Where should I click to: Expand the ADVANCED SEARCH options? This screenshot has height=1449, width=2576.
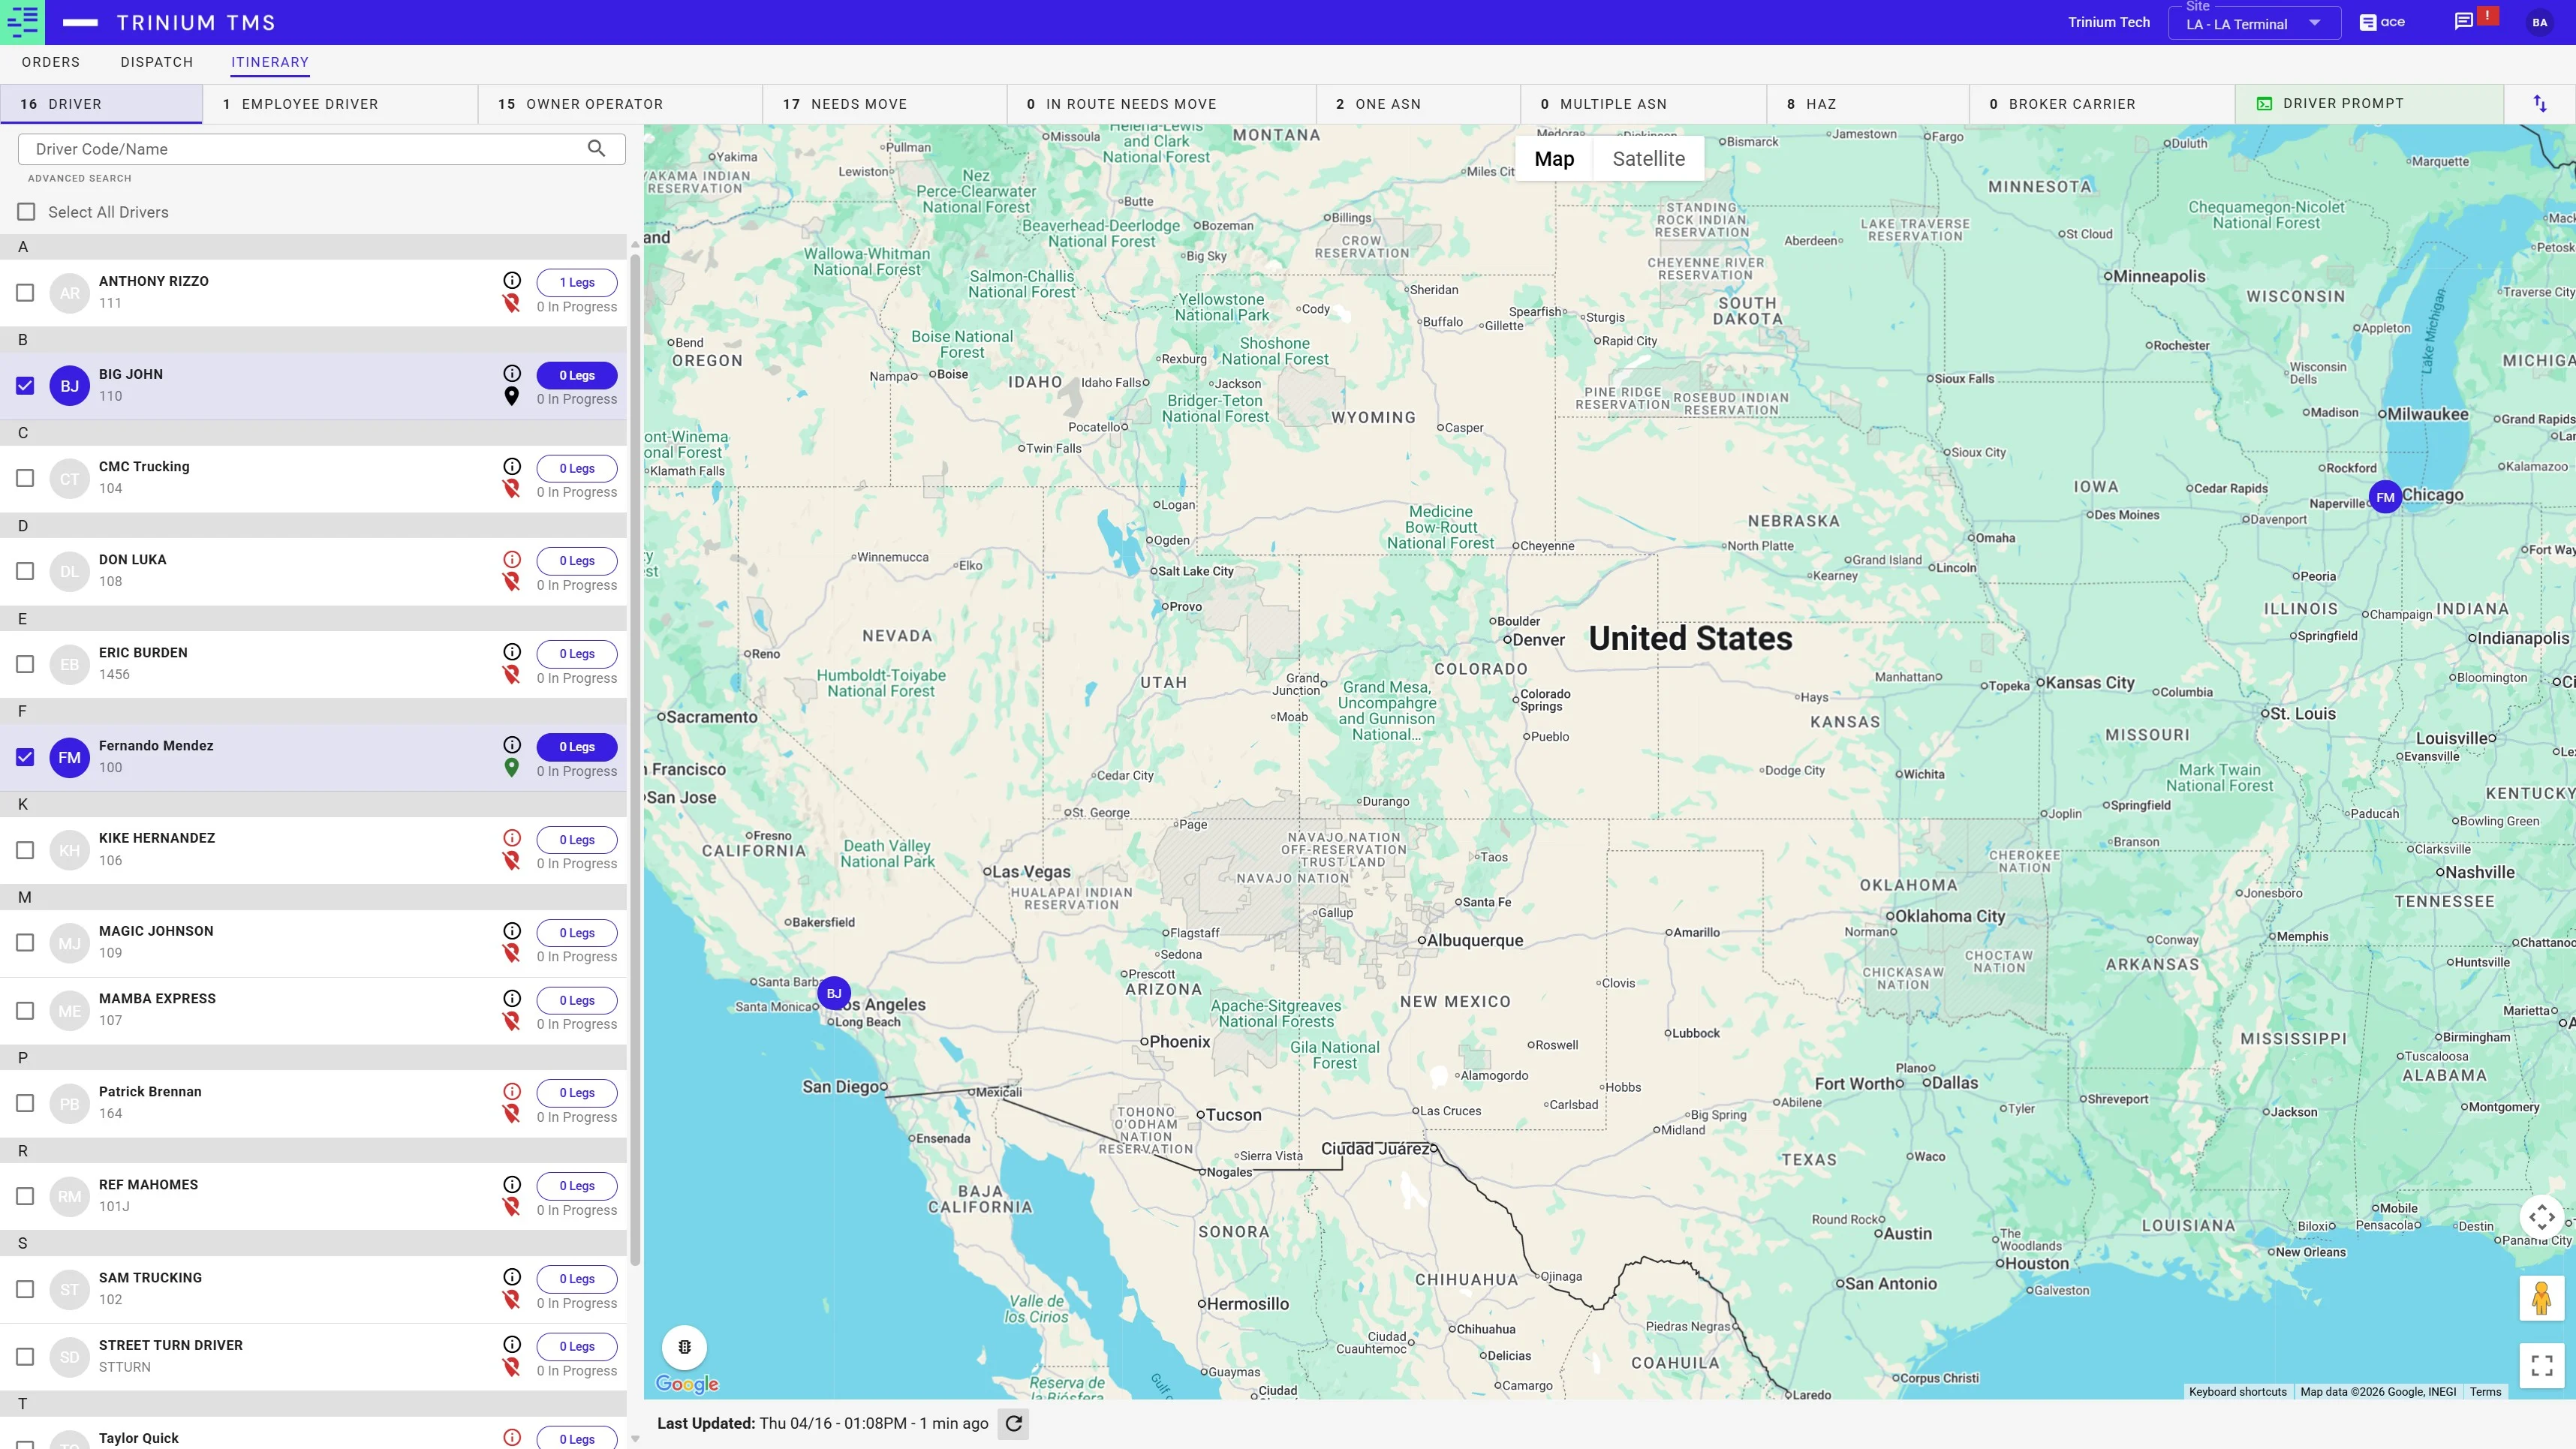point(80,178)
